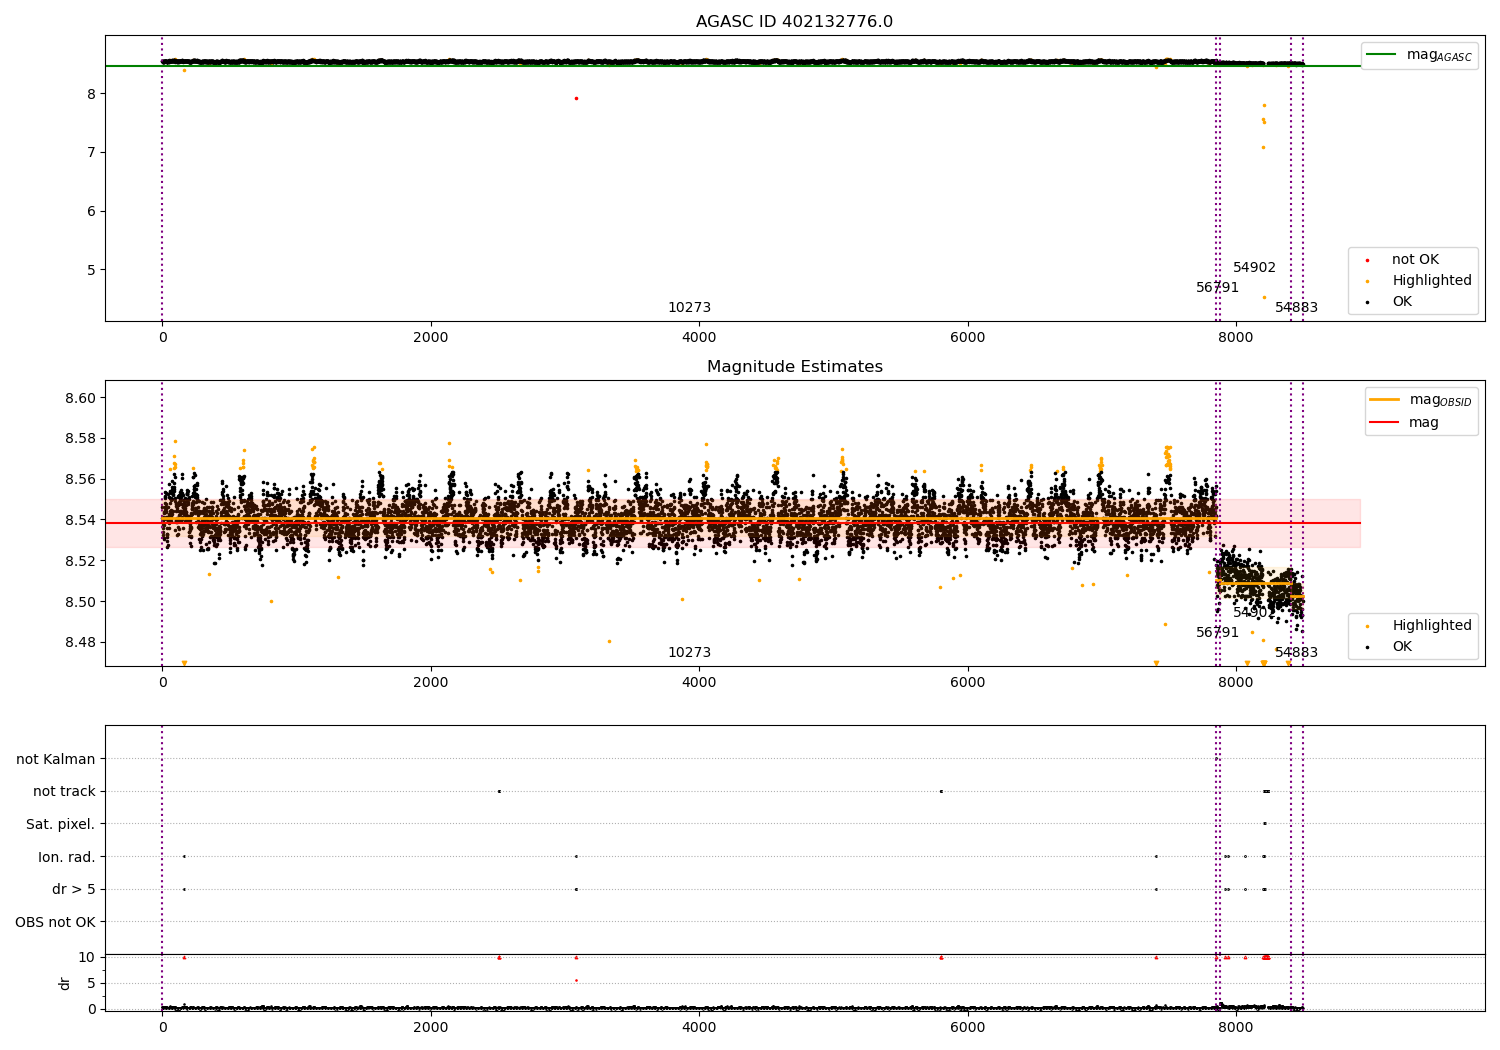Image resolution: width=1500 pixels, height=1050 pixels.
Task: Click the 'dr' y-axis label in bottom plot
Action: tap(65, 983)
